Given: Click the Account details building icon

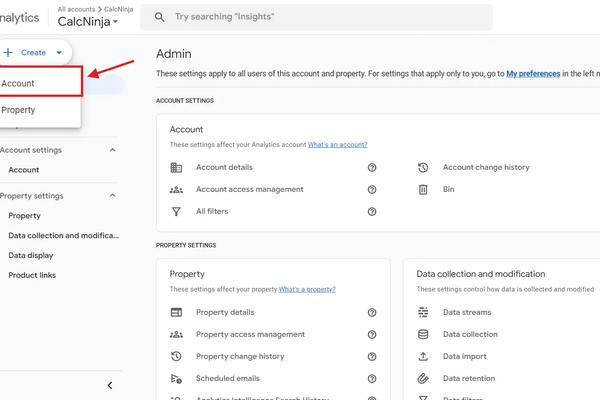Looking at the screenshot, I should tap(176, 167).
